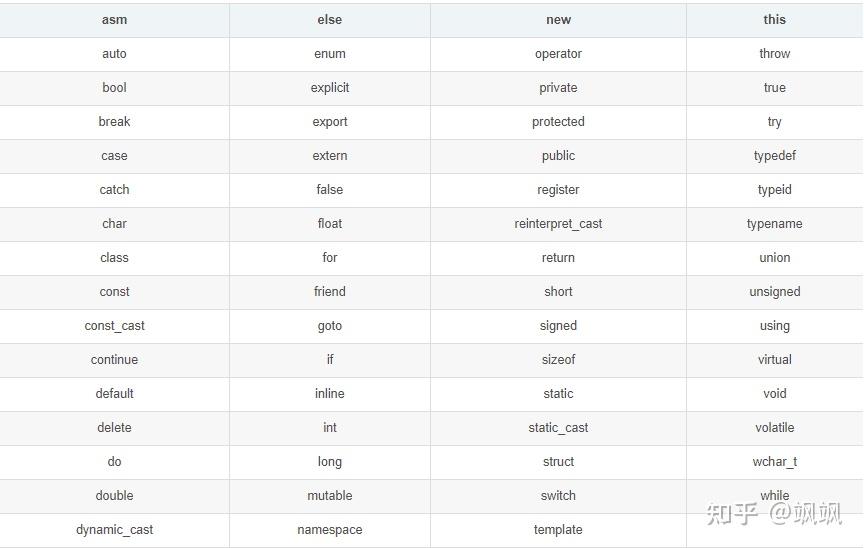Select the "this" header cell

pyautogui.click(x=774, y=19)
